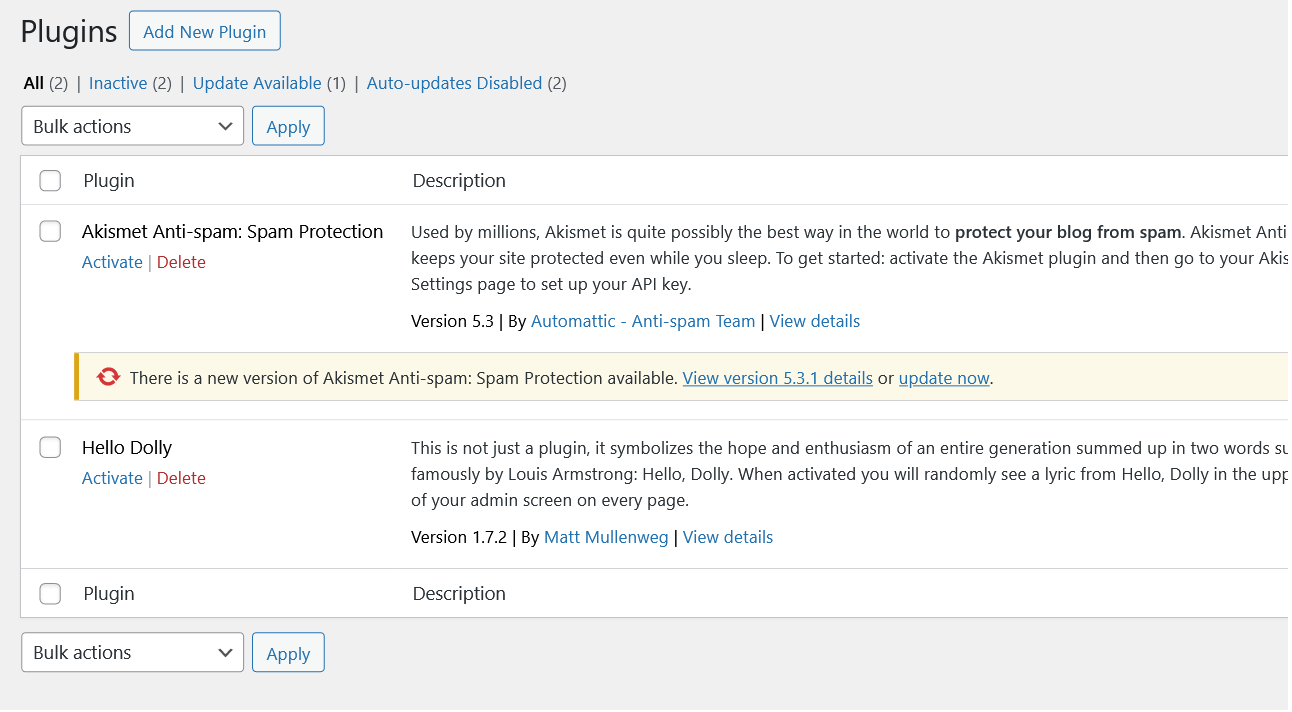Click the Description column header at top
Screen dimensions: 1292x712
[x=459, y=180]
